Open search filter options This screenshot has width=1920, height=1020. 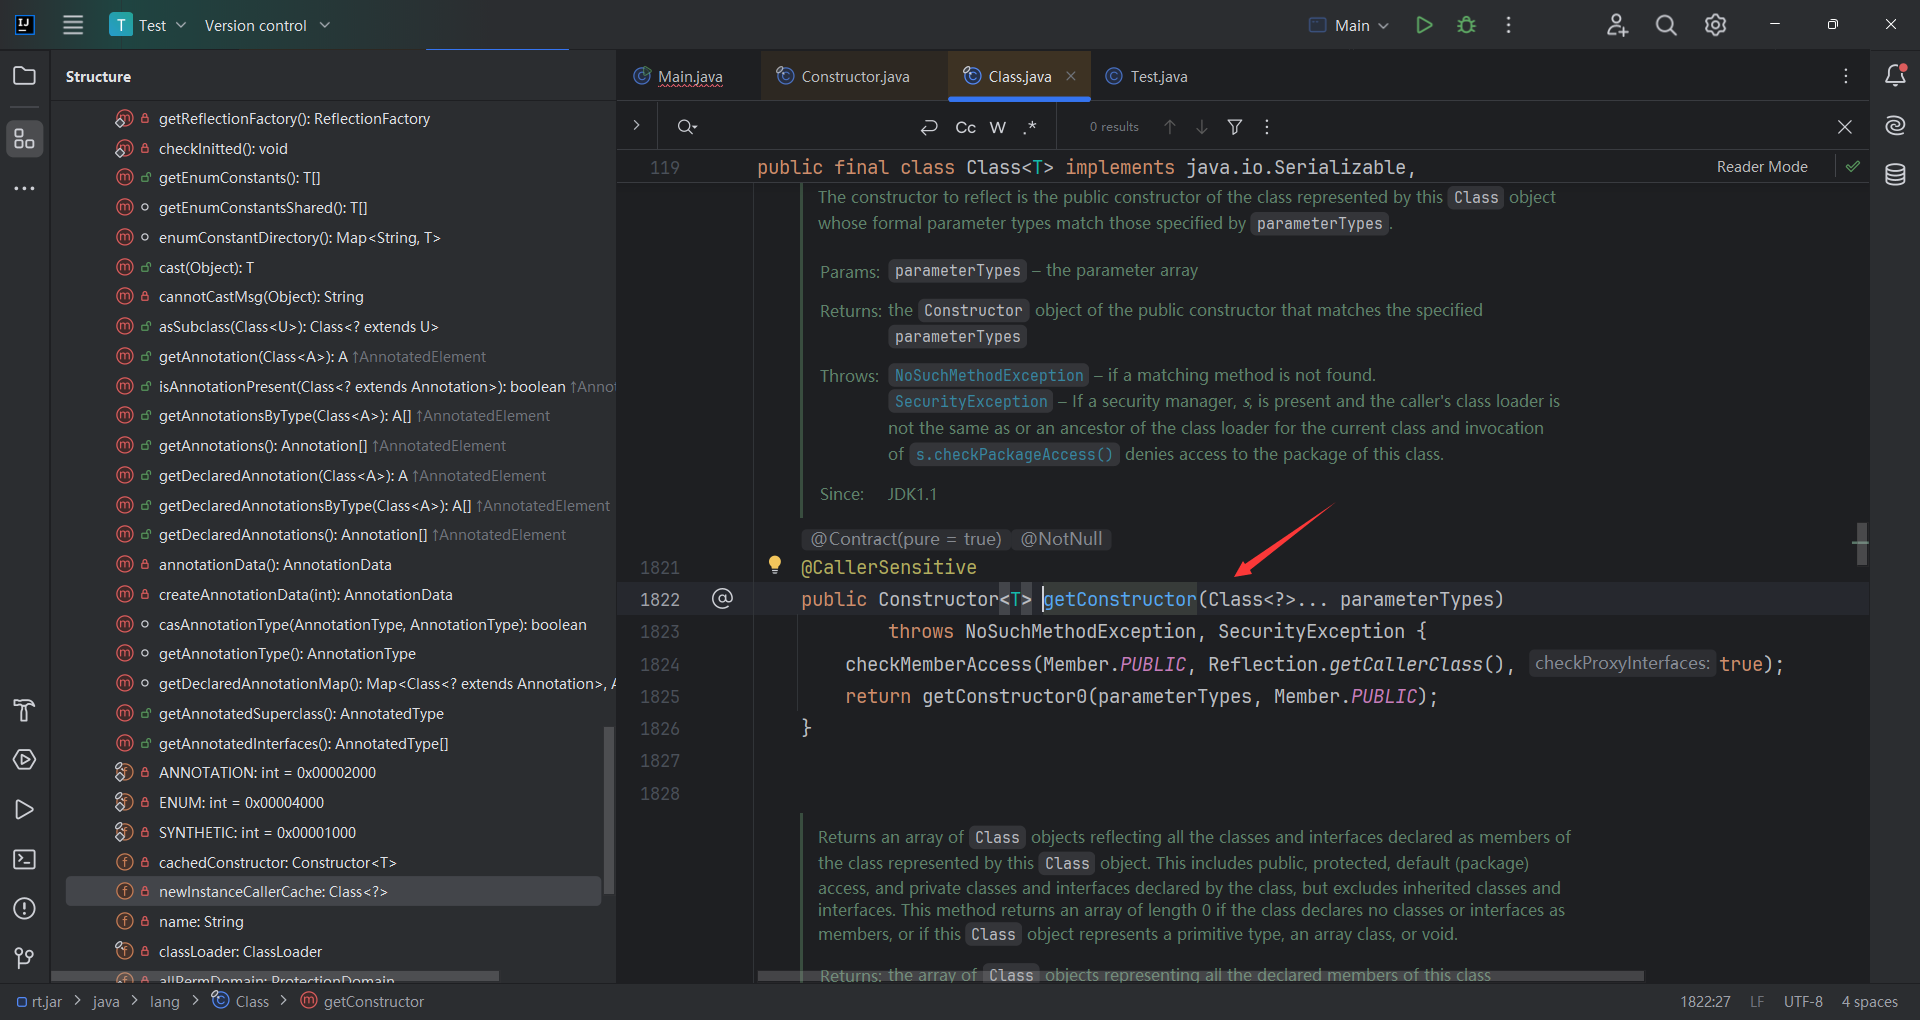(x=1235, y=127)
